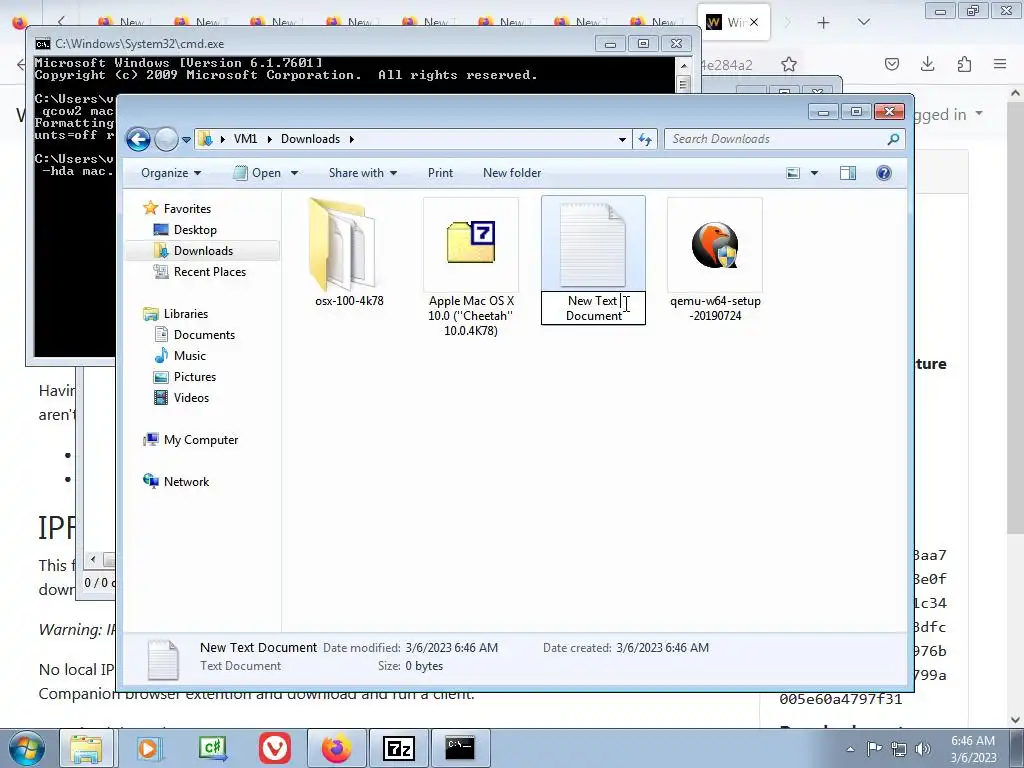Open Firefox hamburger application menu

point(1000,64)
